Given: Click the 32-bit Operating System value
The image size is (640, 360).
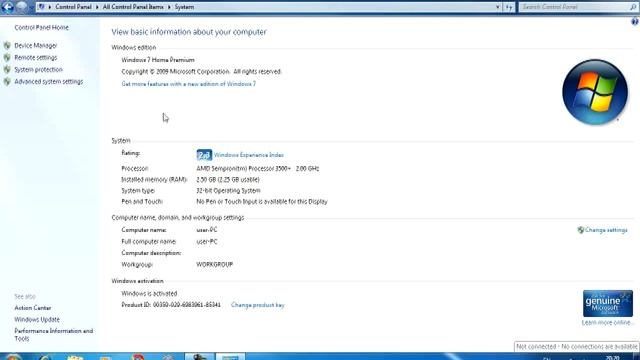Looking at the screenshot, I should click(228, 191).
